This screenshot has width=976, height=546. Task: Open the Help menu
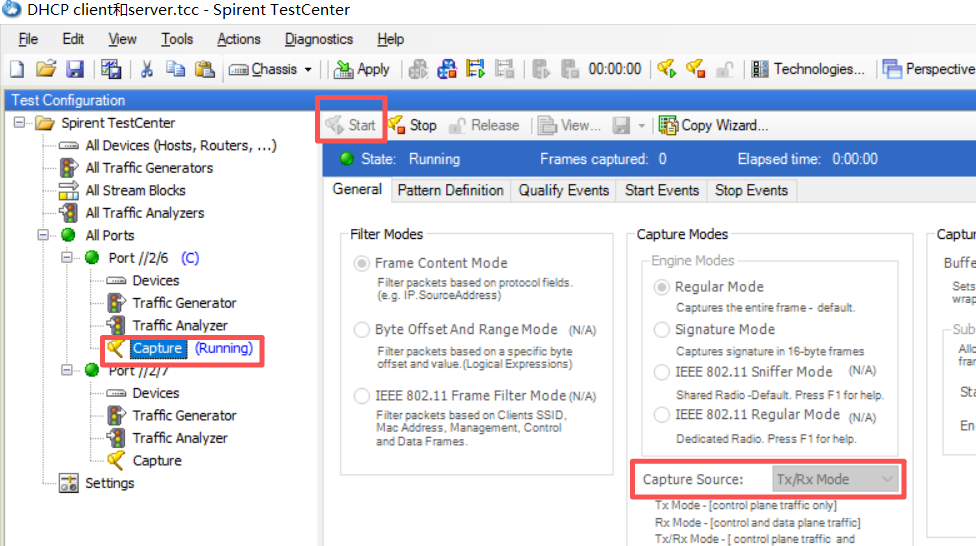pyautogui.click(x=390, y=39)
